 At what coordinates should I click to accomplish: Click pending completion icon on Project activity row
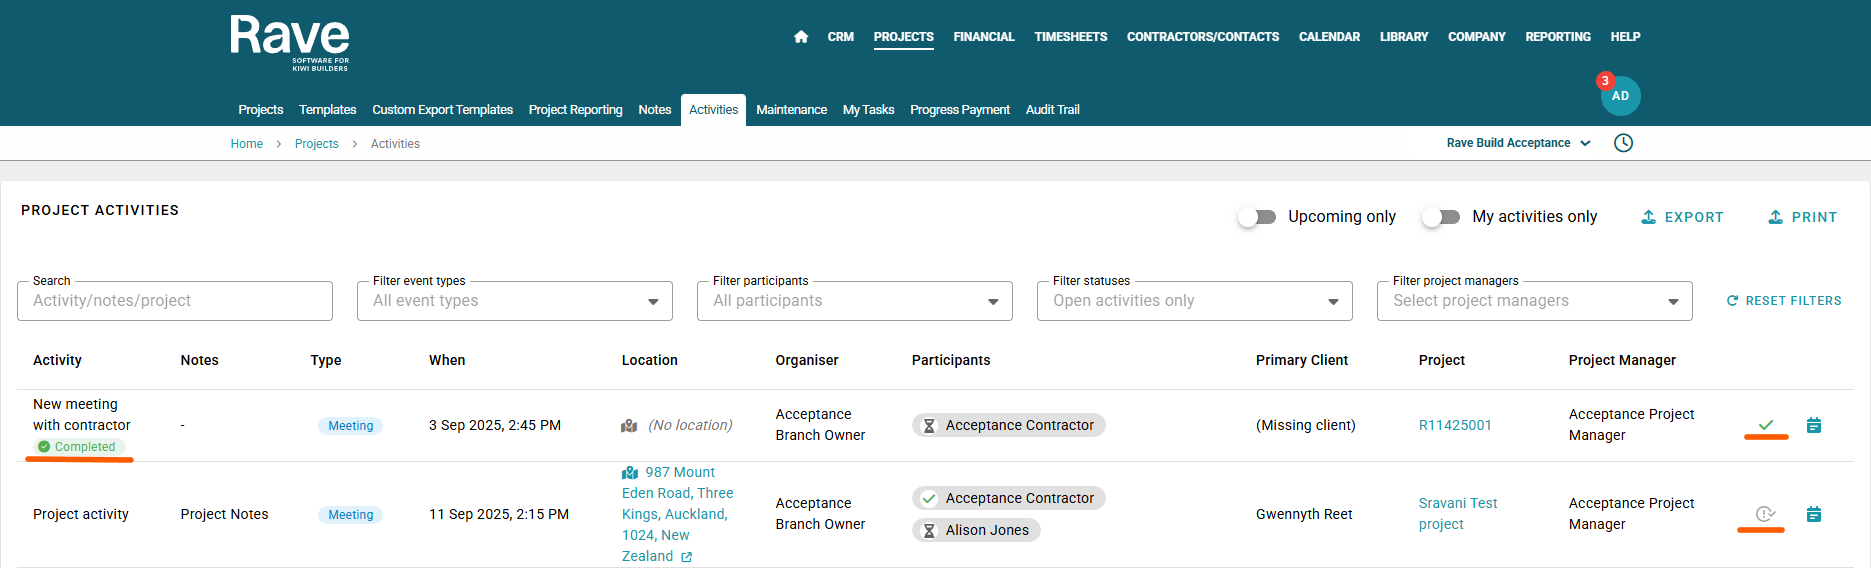pyautogui.click(x=1765, y=514)
